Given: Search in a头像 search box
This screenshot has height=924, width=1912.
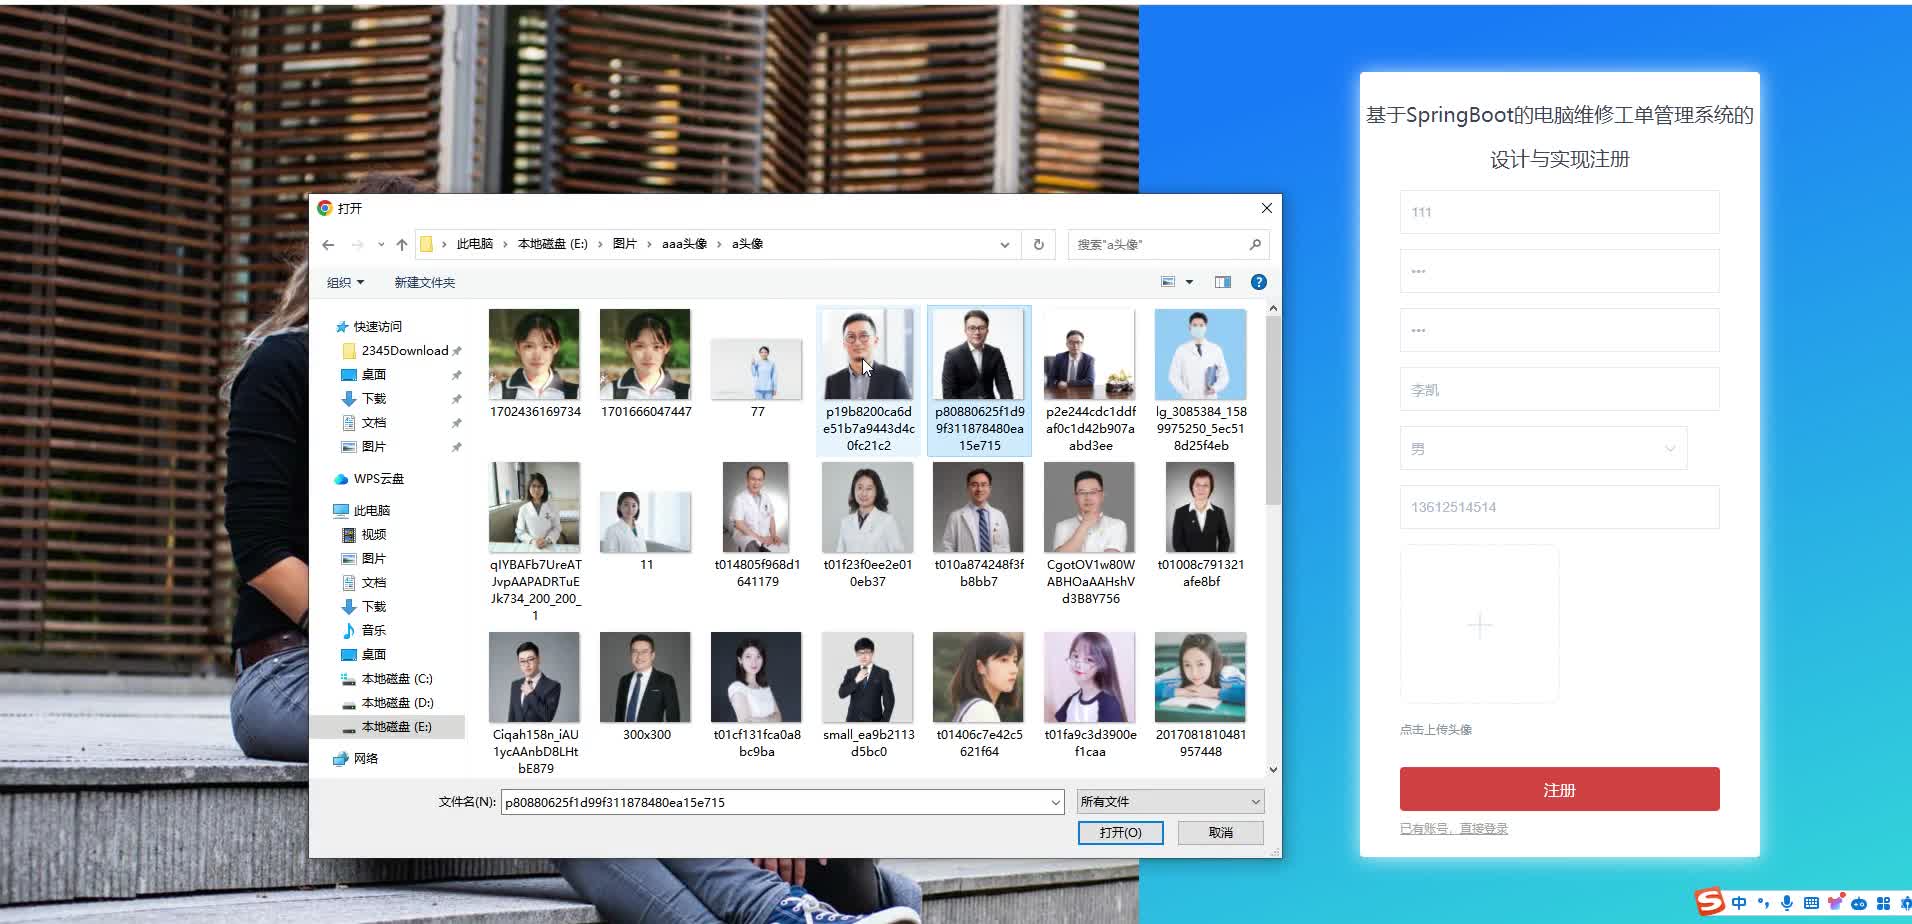Looking at the screenshot, I should click(x=1168, y=244).
